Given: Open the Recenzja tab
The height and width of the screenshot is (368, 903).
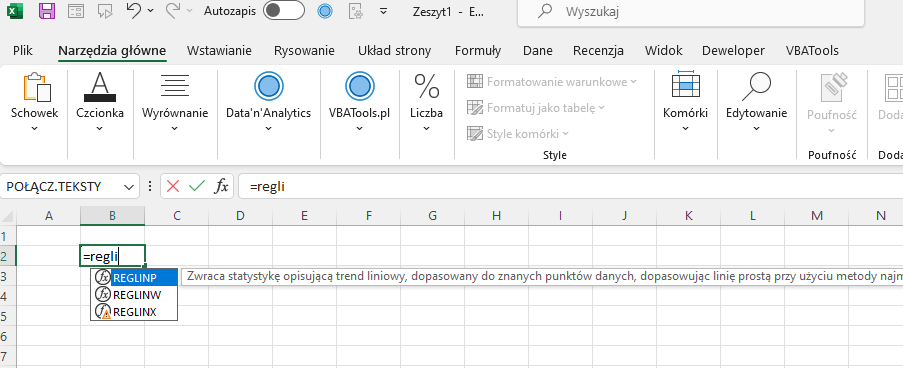Looking at the screenshot, I should tap(598, 51).
